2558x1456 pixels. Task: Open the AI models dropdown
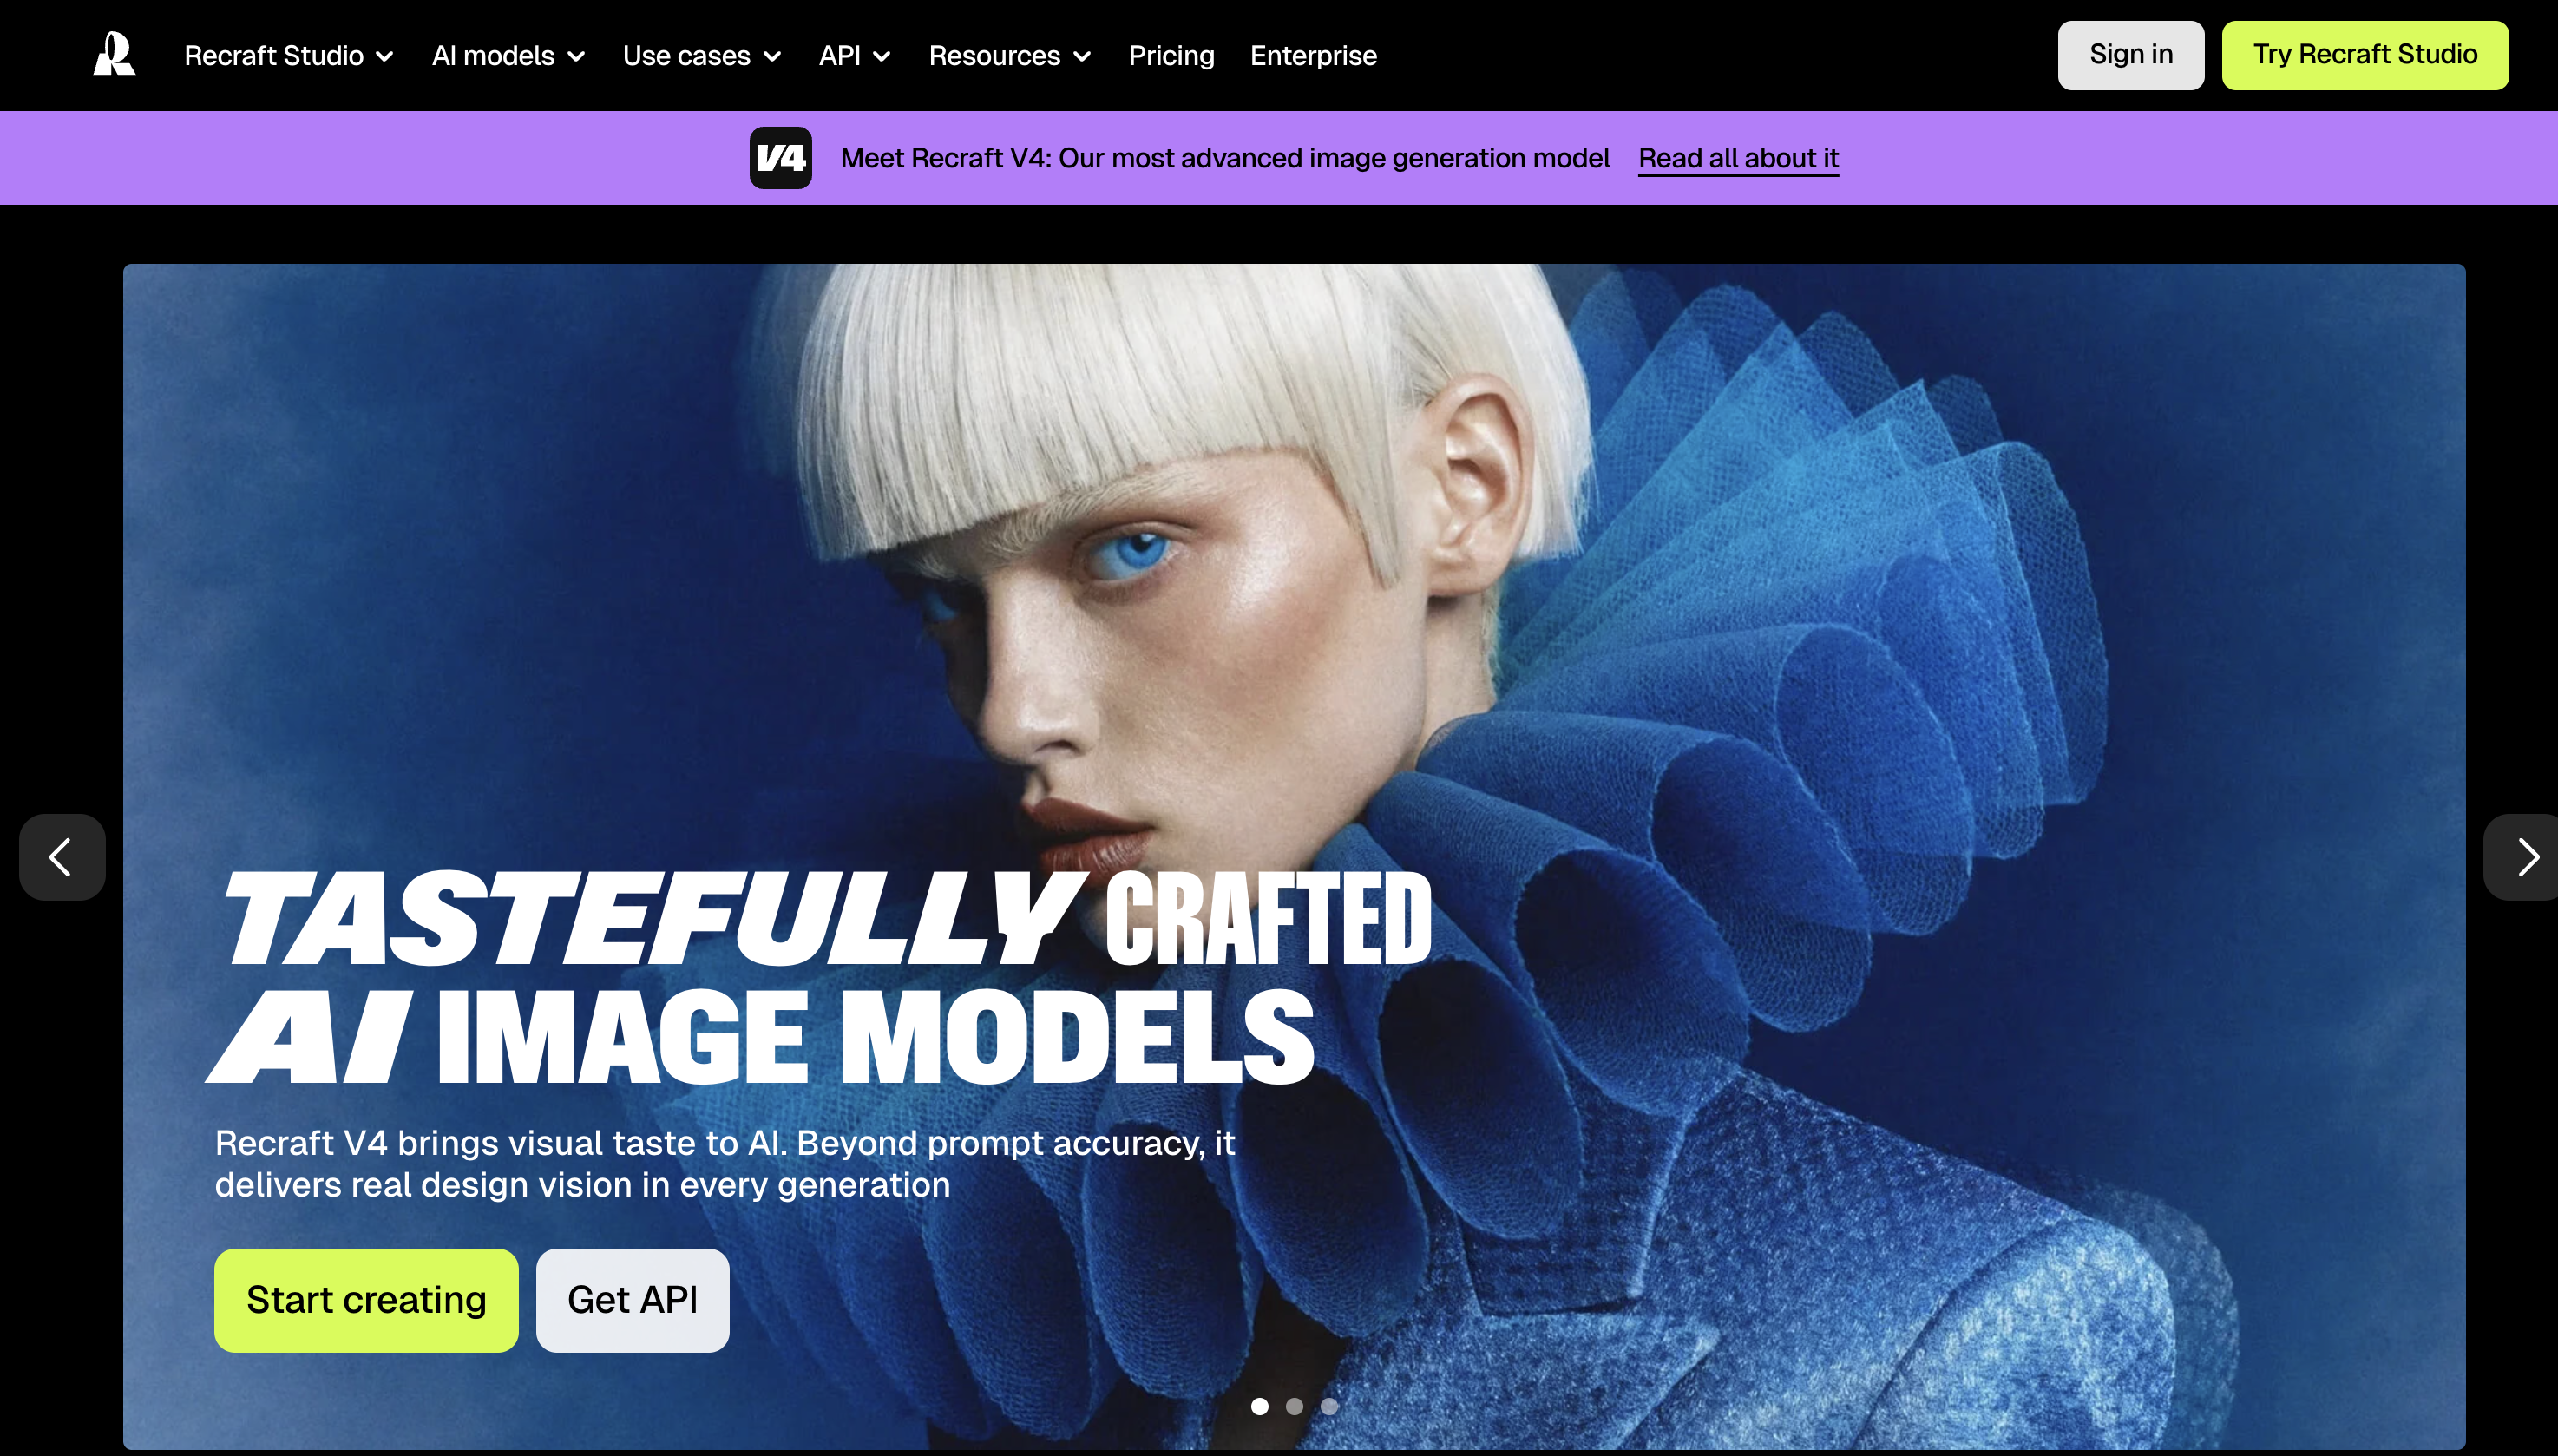tap(508, 56)
